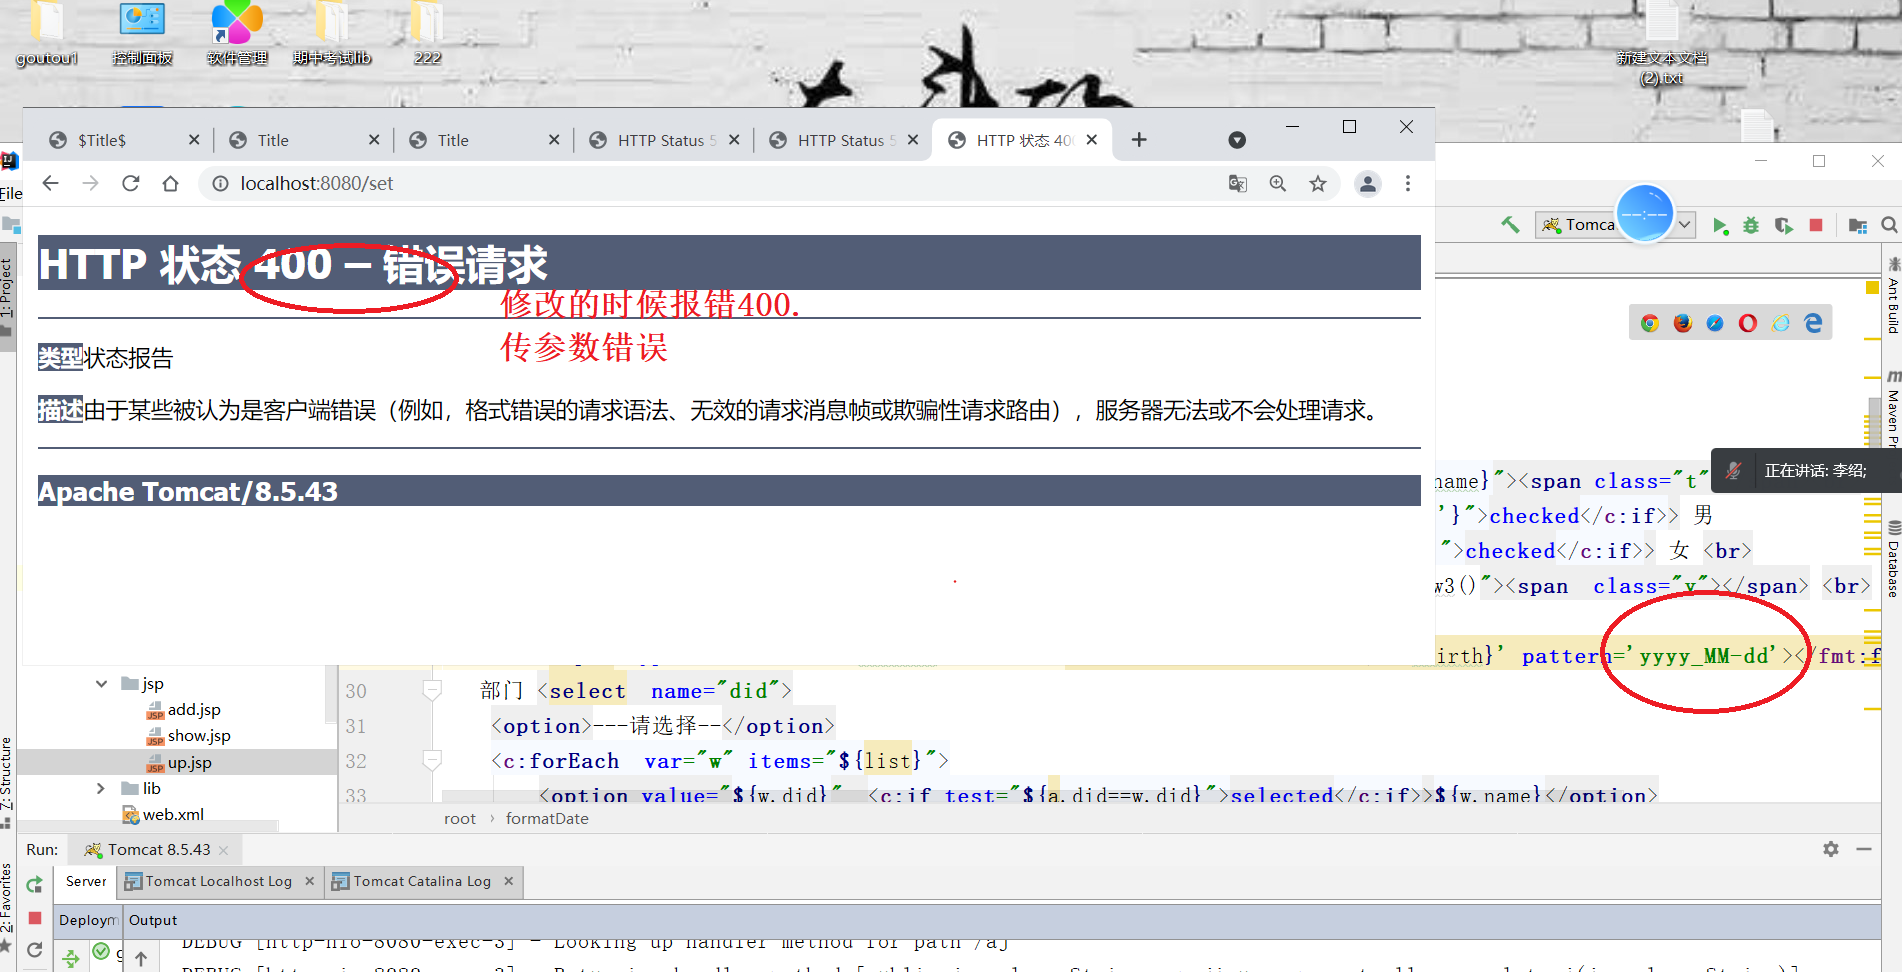This screenshot has width=1902, height=972.
Task: Preview page in Firefox from editor popup
Action: tap(1683, 323)
